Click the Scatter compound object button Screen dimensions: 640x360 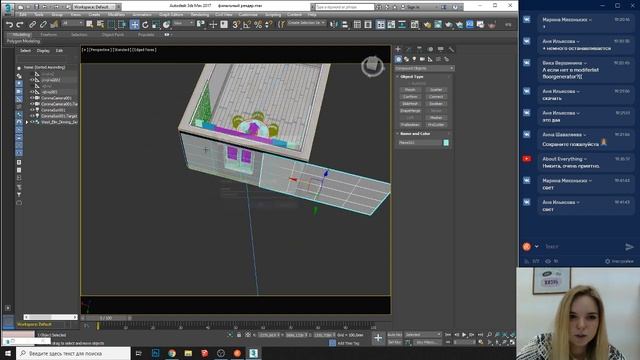pyautogui.click(x=436, y=89)
